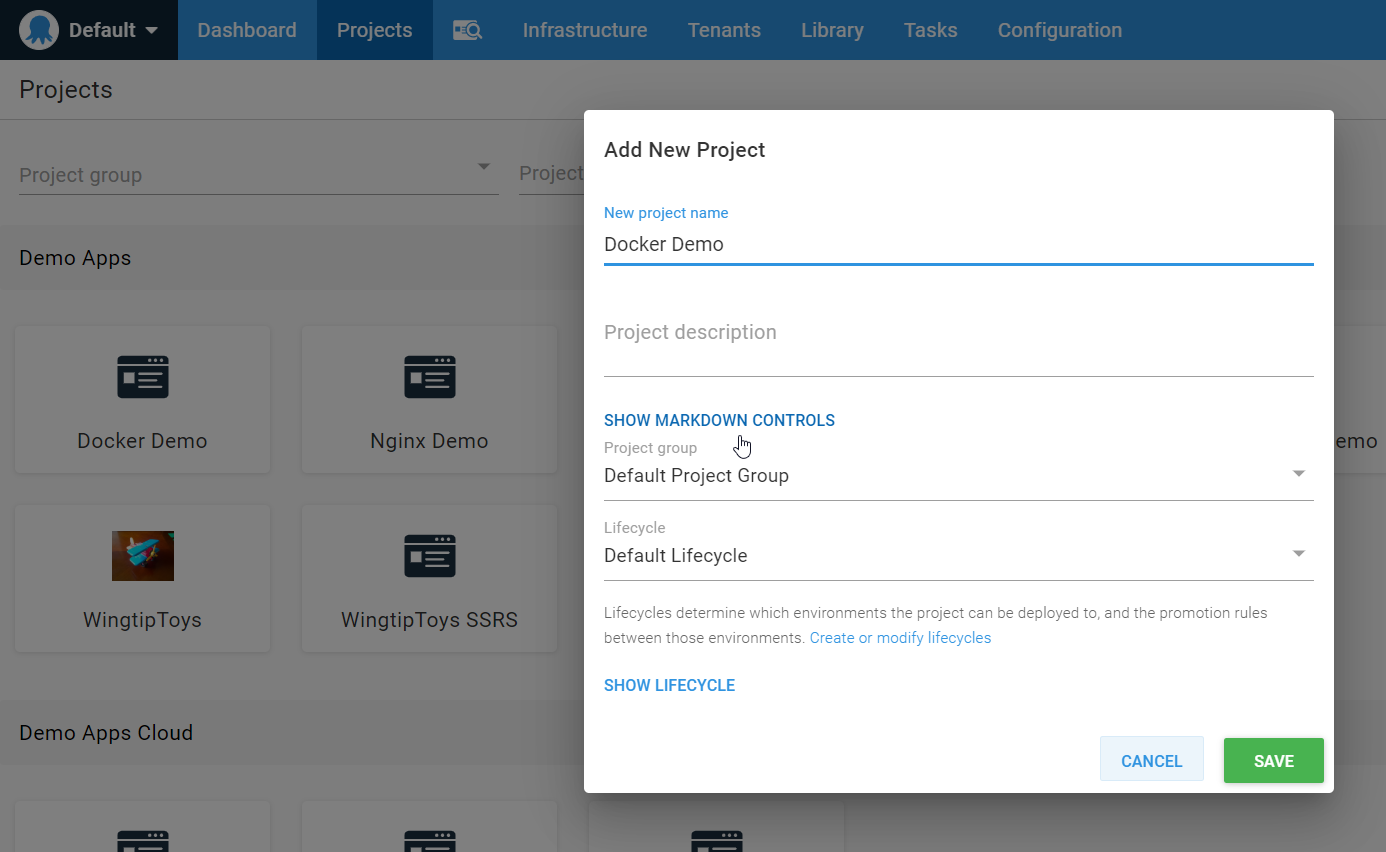Open the Infrastructure menu

coord(584,30)
